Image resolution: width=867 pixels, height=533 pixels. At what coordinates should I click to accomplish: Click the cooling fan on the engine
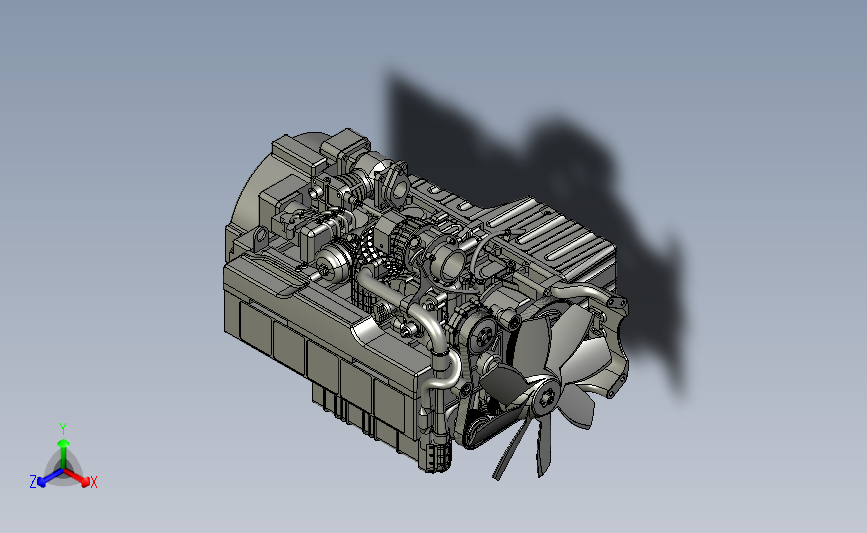[545, 390]
